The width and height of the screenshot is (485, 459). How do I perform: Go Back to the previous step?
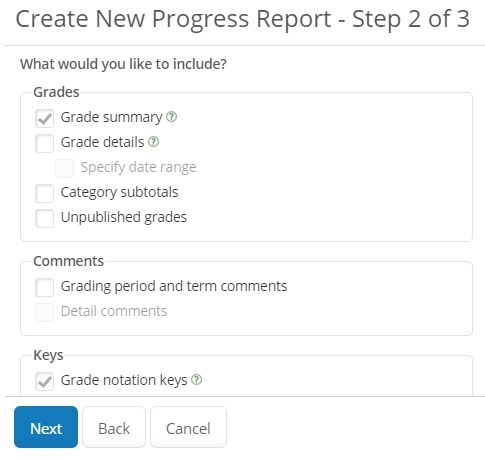(114, 427)
